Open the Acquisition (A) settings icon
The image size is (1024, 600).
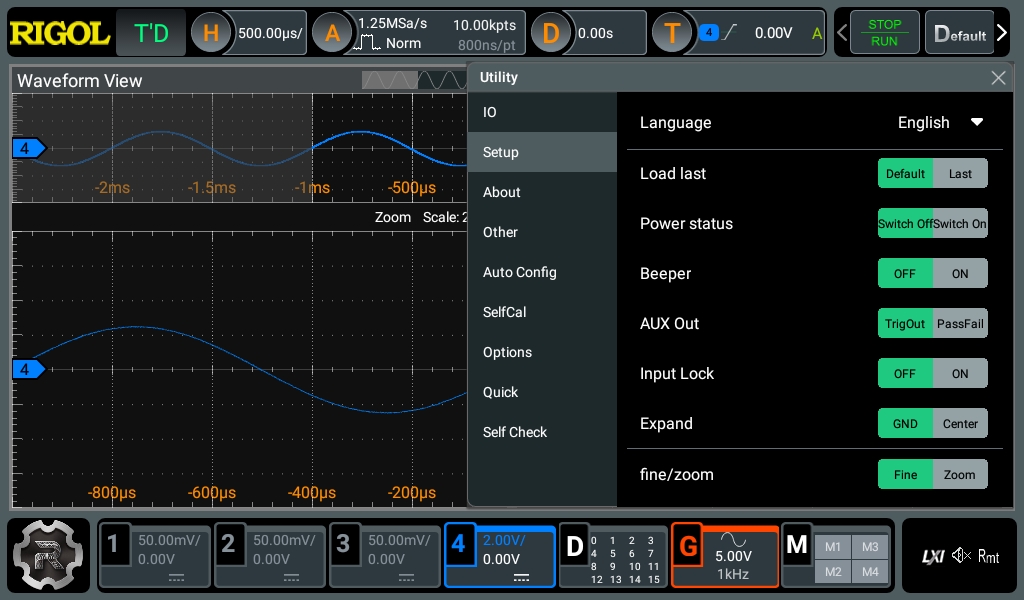(x=332, y=33)
